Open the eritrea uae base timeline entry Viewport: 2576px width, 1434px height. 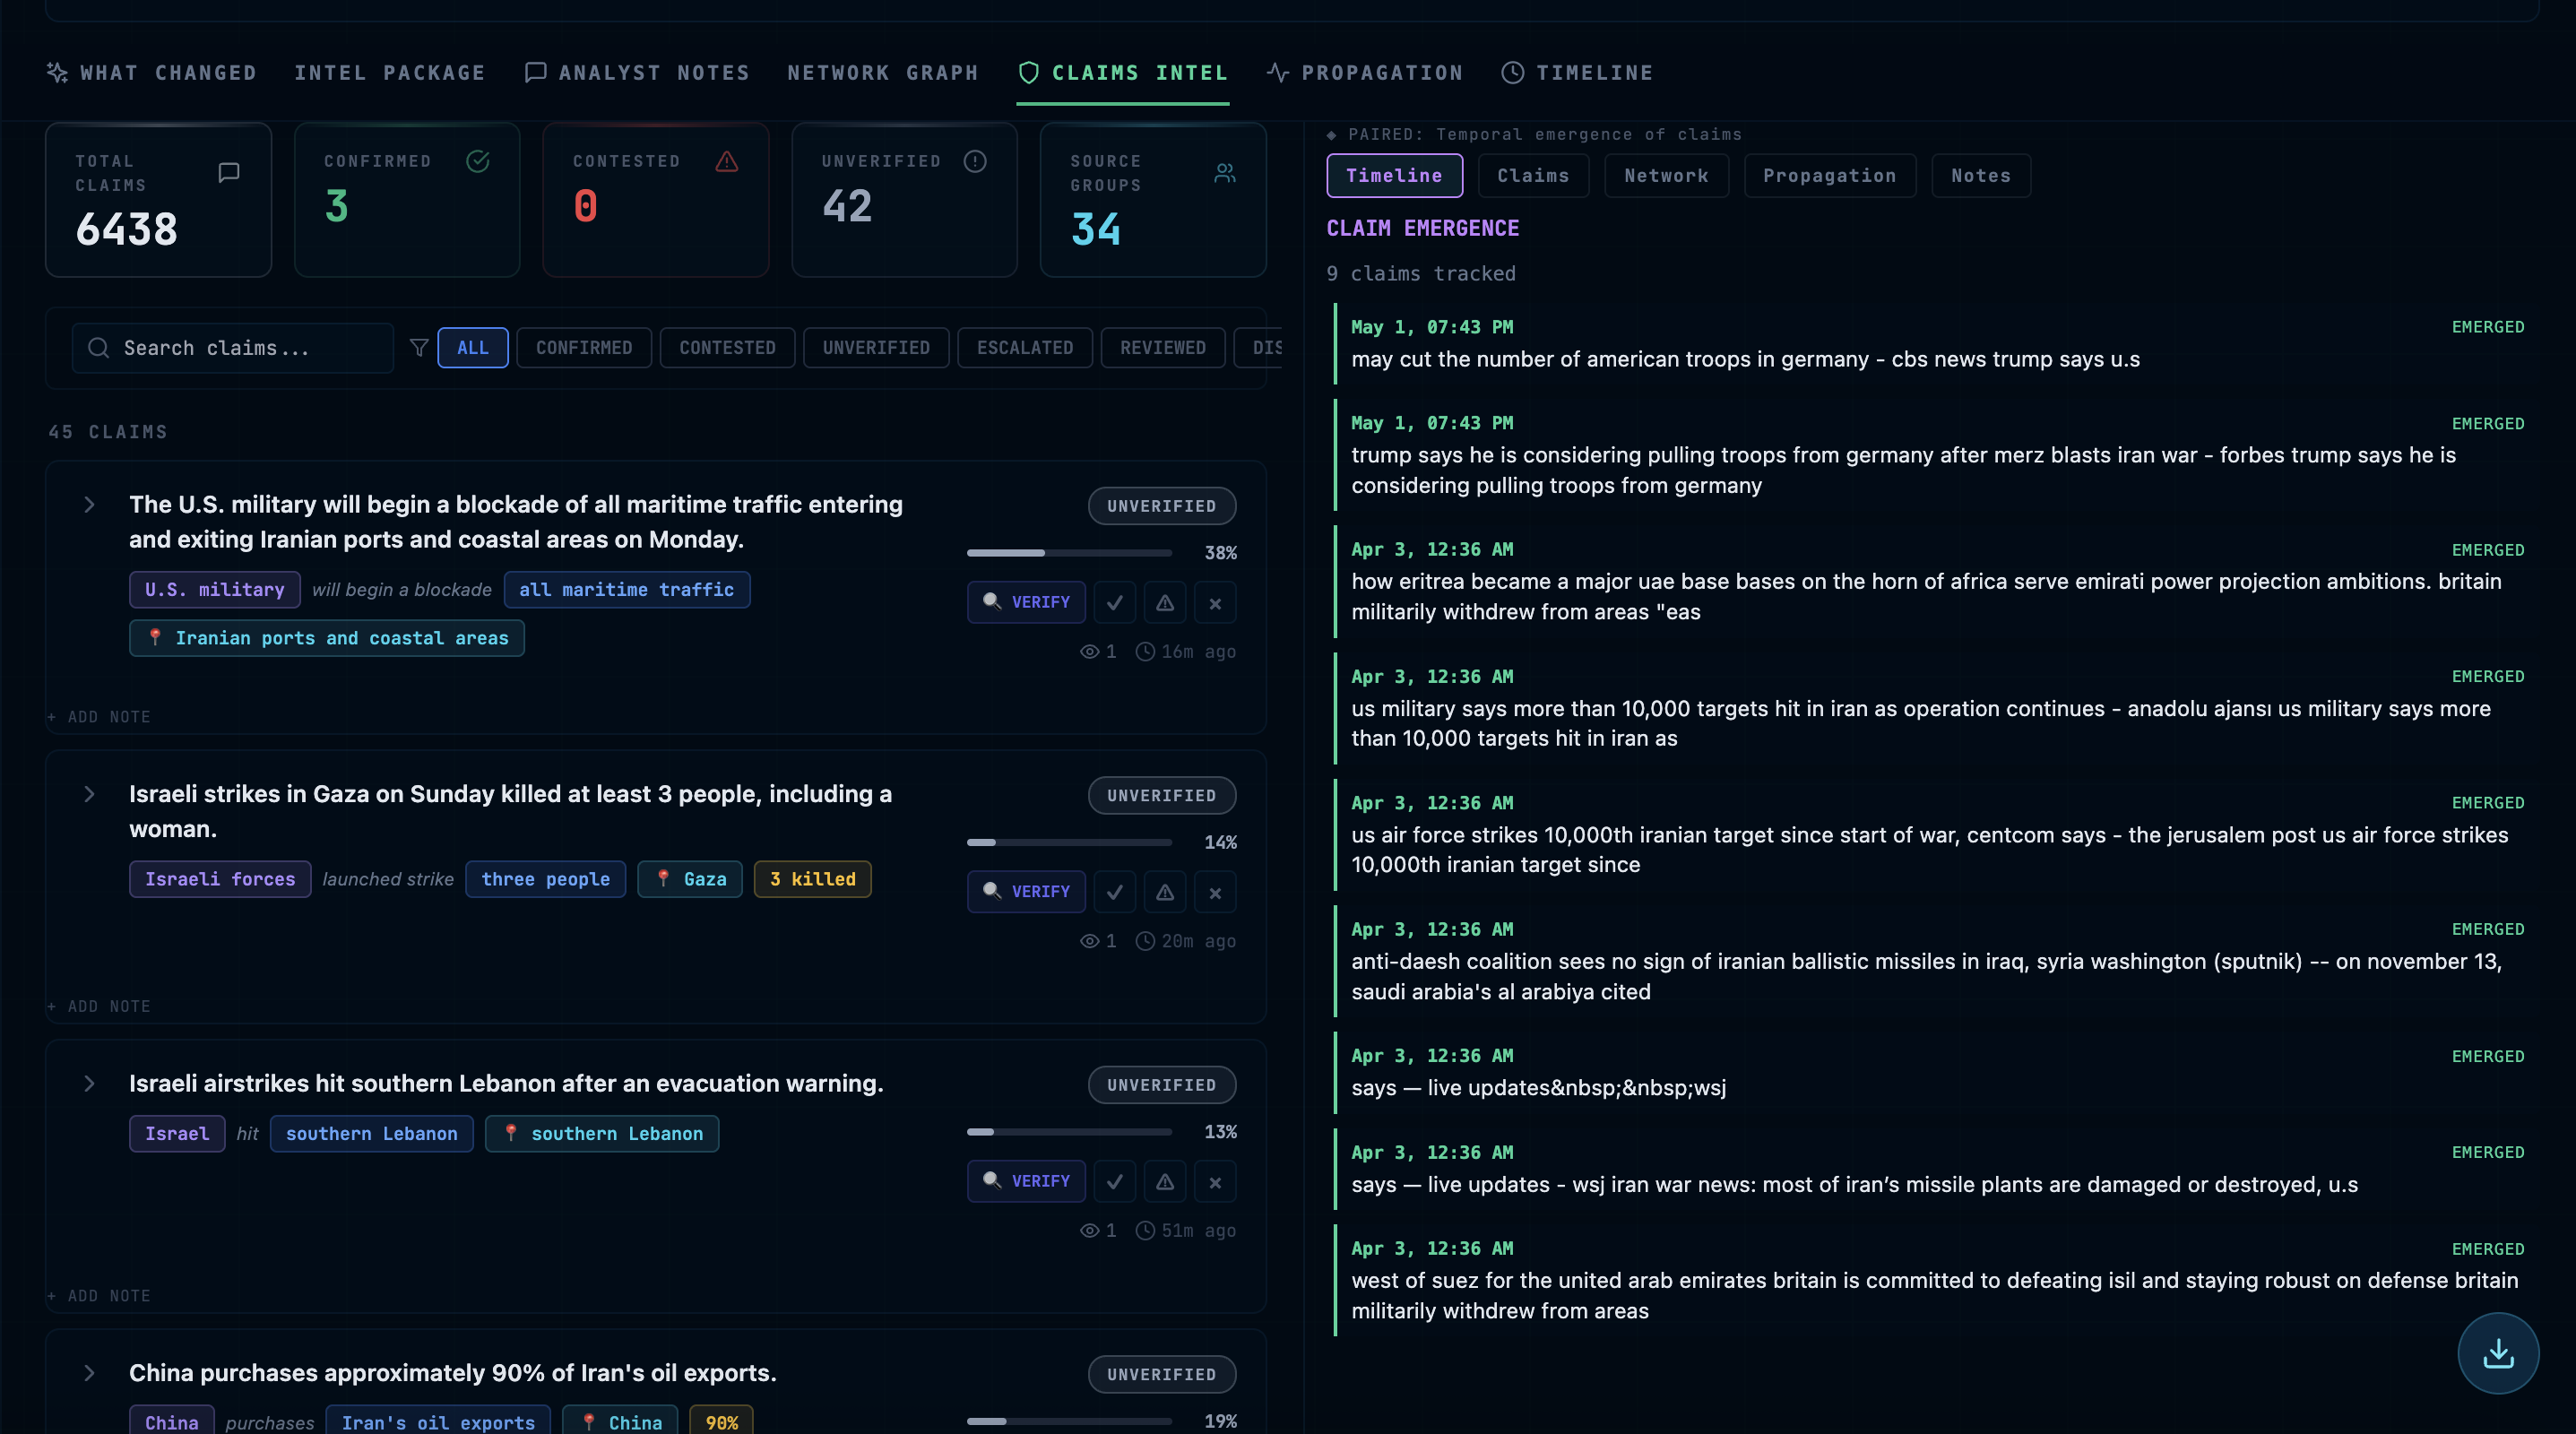[x=1933, y=581]
